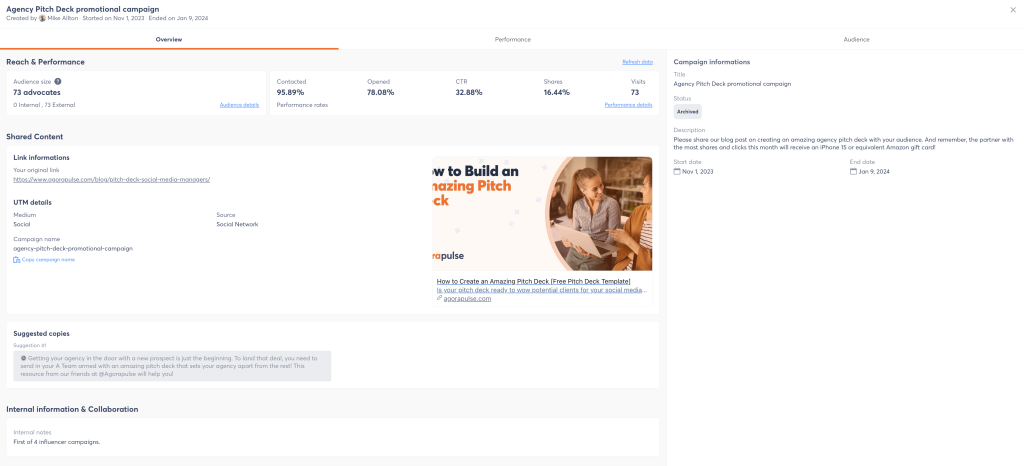This screenshot has height=466, width=1024.
Task: Click the end date calendar icon
Action: [853, 172]
